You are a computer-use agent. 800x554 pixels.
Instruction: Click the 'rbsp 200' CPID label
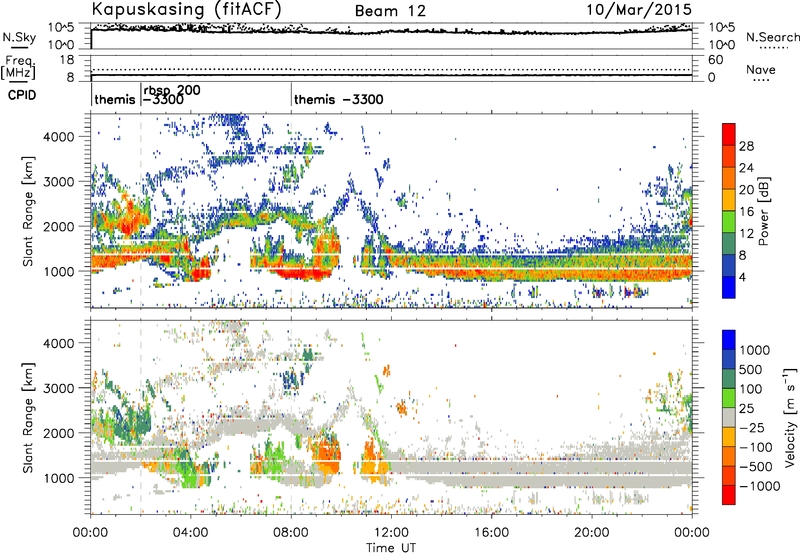[172, 90]
